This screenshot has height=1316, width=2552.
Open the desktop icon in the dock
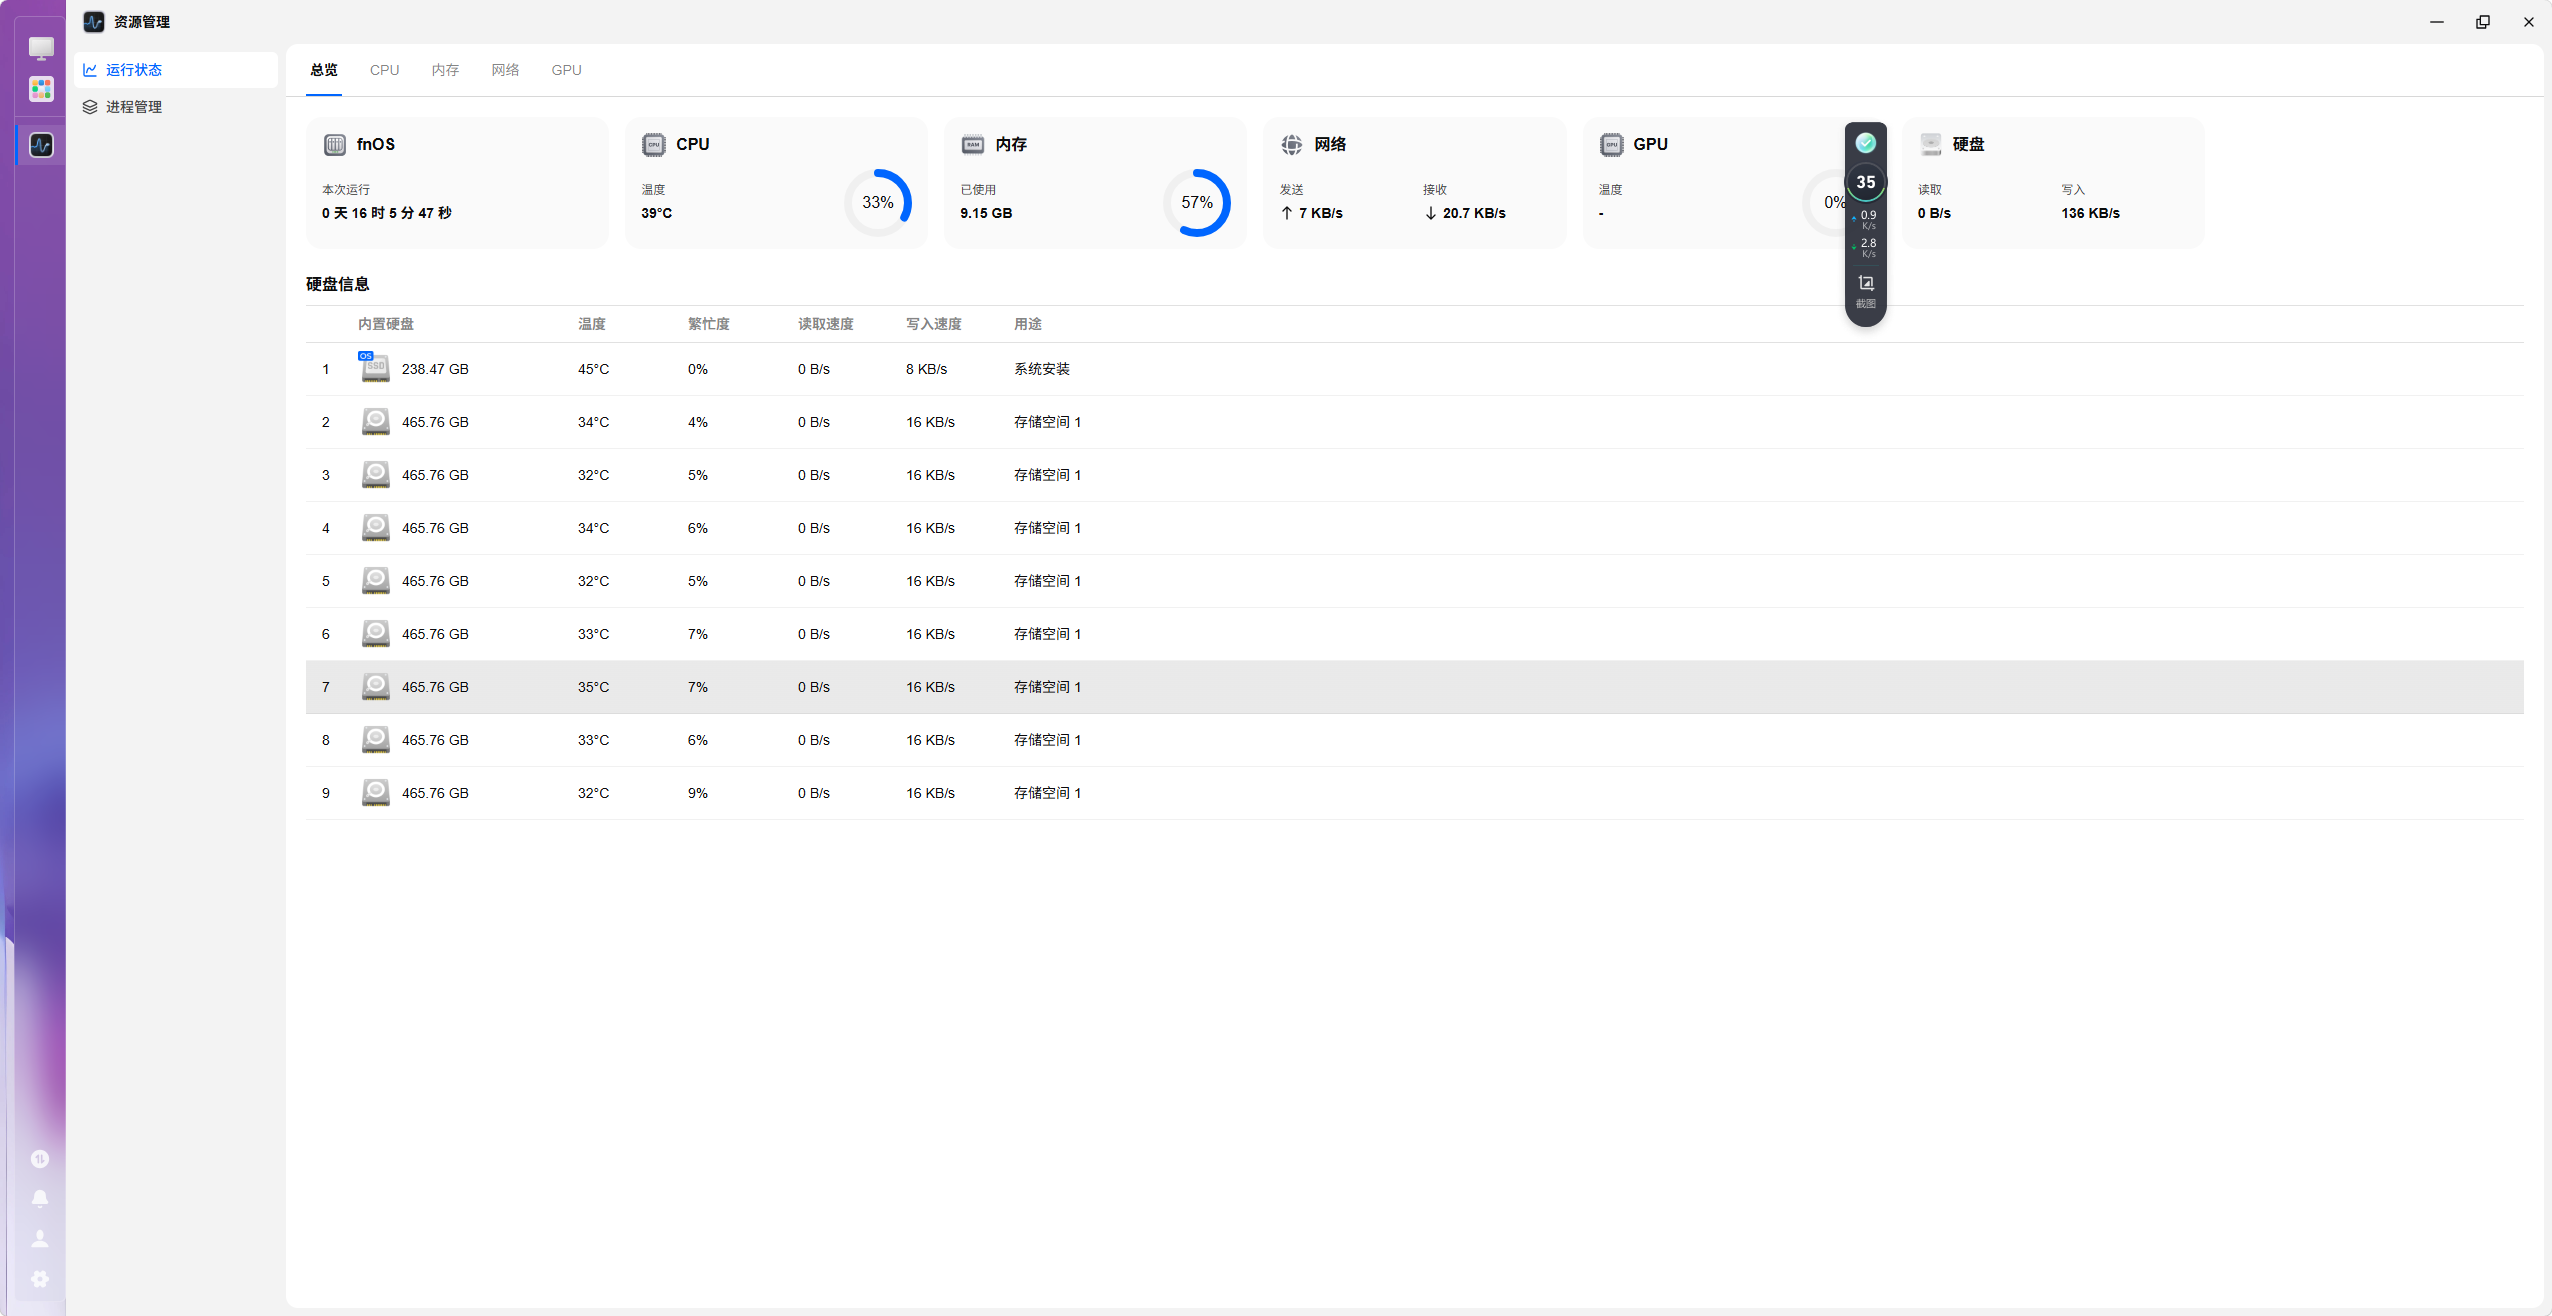[x=41, y=47]
